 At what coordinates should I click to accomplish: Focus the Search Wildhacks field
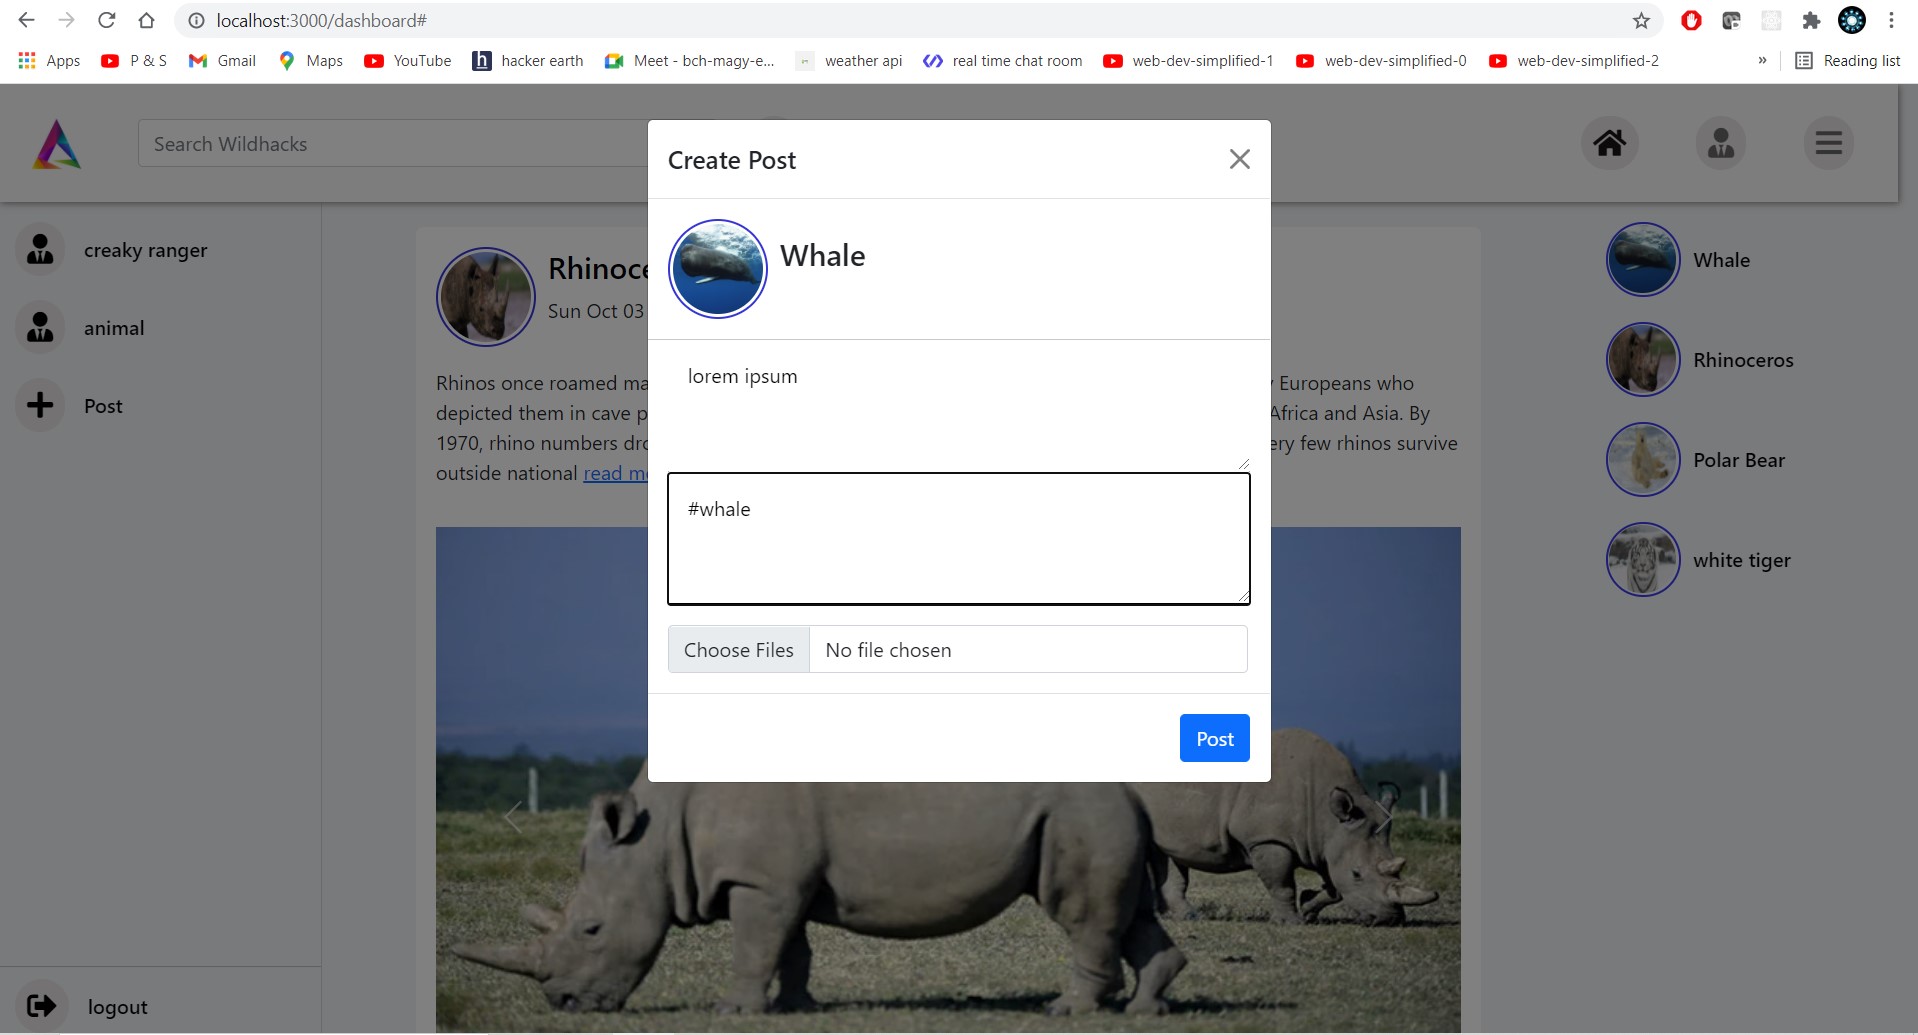click(394, 143)
